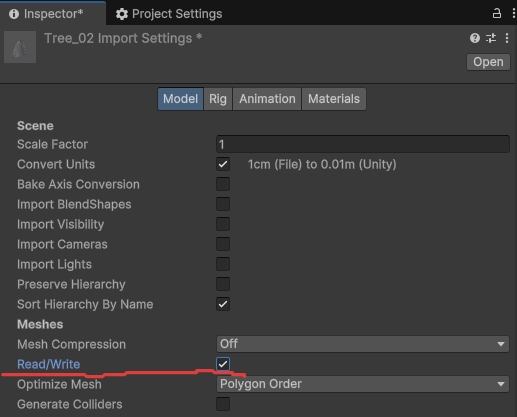The height and width of the screenshot is (417, 517).
Task: Enable Bake Axis Conversion
Action: tap(223, 184)
